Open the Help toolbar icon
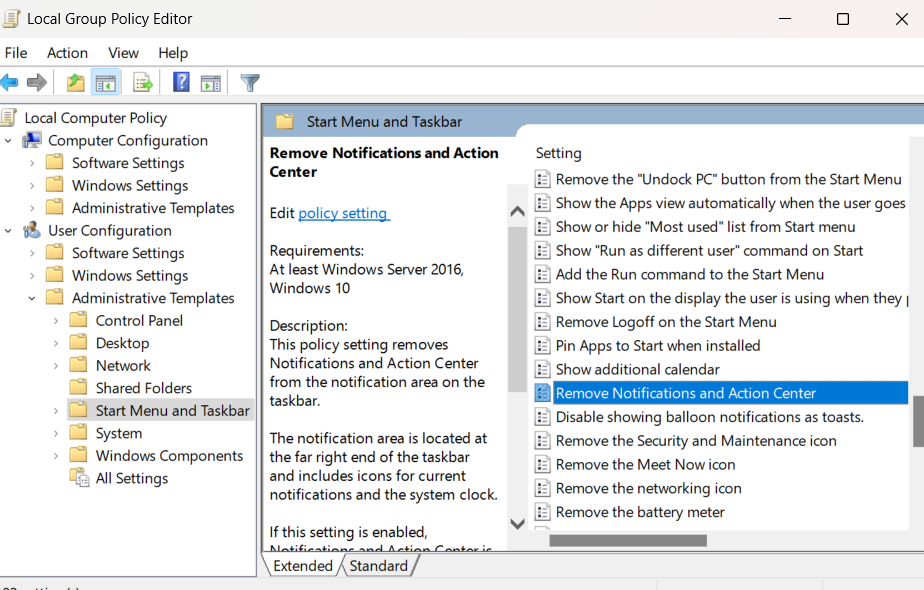 click(x=181, y=82)
